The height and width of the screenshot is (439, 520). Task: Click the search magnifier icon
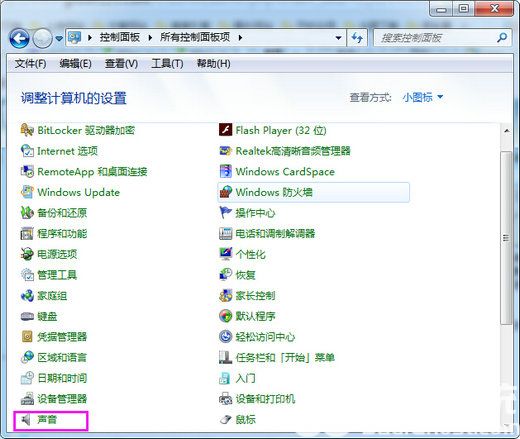[502, 38]
